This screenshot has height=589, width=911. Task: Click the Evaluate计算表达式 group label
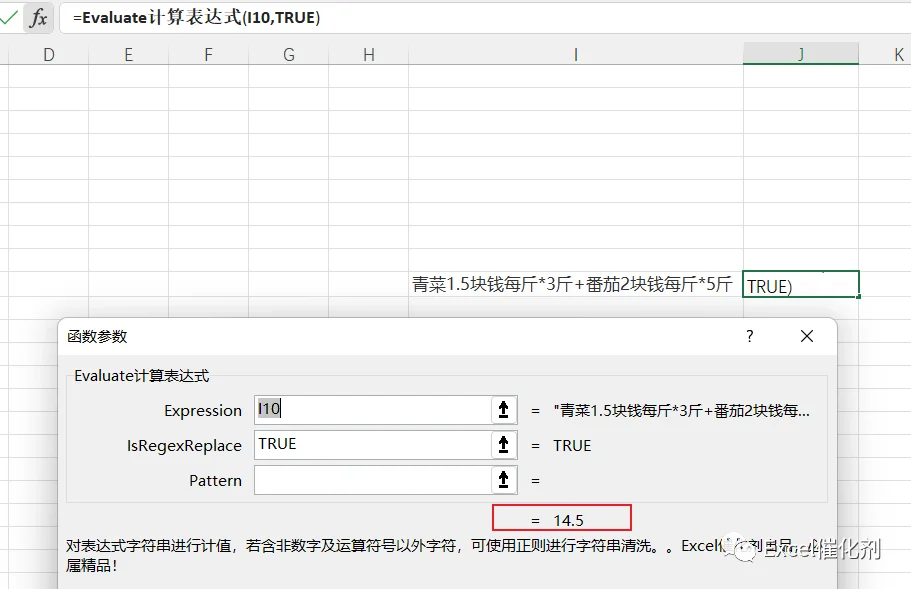142,376
